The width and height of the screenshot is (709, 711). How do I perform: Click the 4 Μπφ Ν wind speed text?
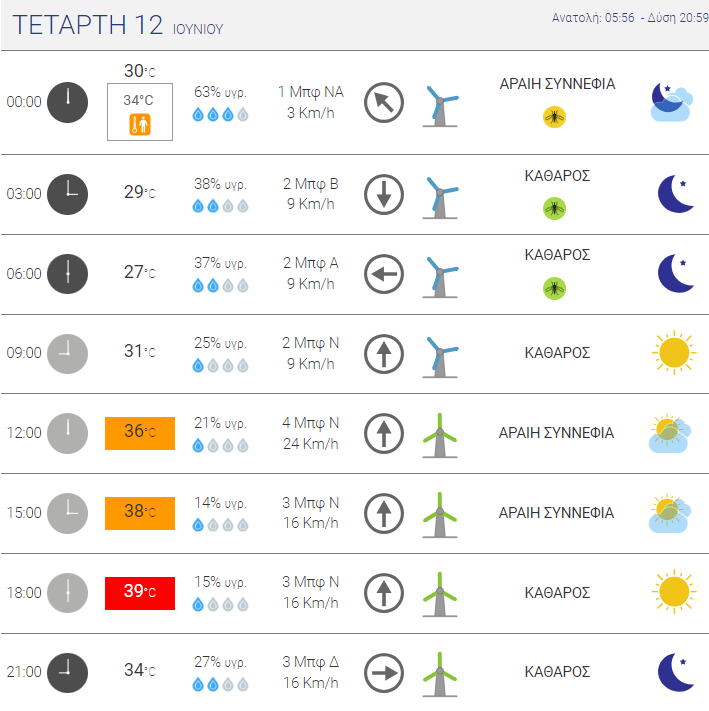click(x=311, y=423)
